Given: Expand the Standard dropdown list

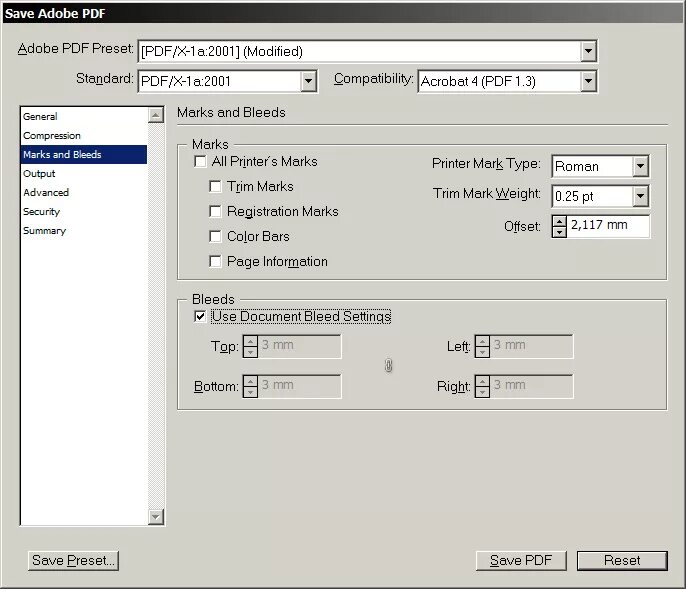Looking at the screenshot, I should 308,81.
